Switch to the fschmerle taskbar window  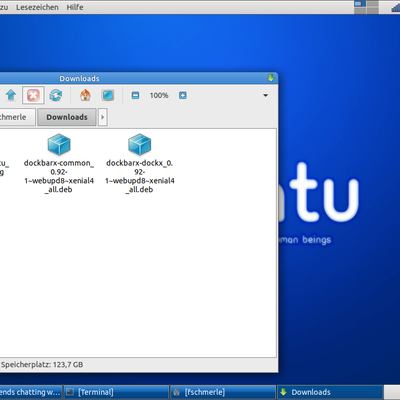[x=223, y=392]
